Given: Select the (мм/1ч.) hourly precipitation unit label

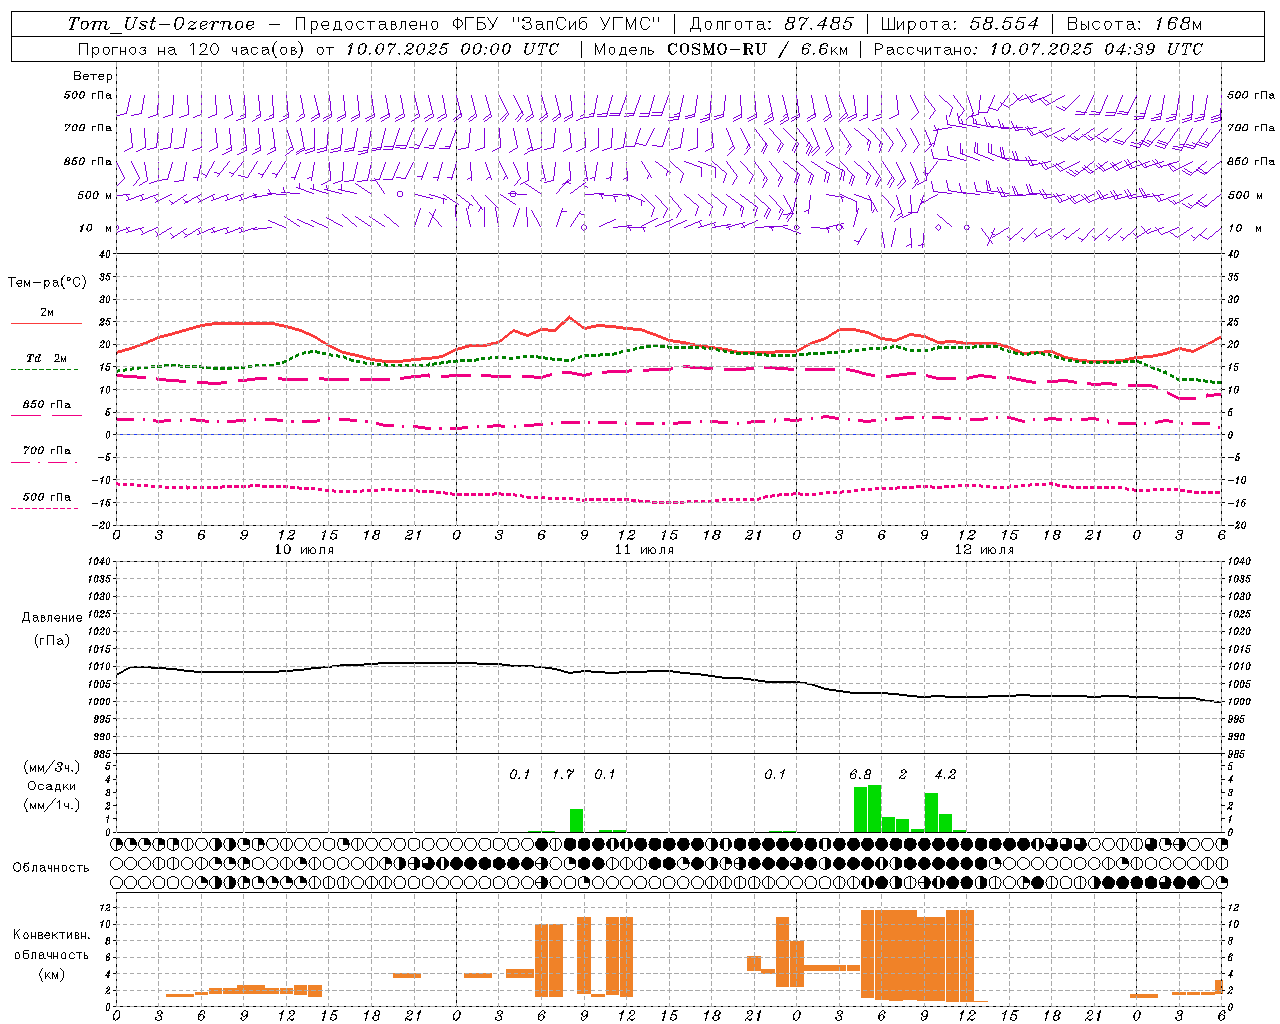Looking at the screenshot, I should [52, 805].
